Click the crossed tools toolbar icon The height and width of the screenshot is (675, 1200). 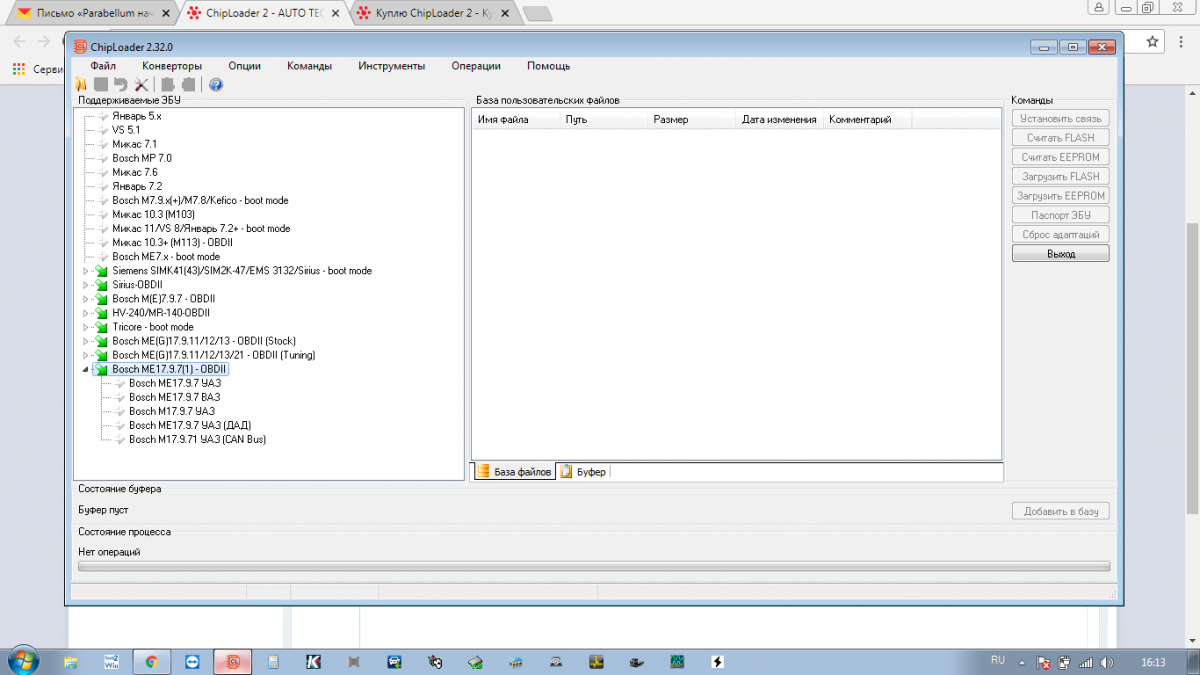(x=141, y=85)
